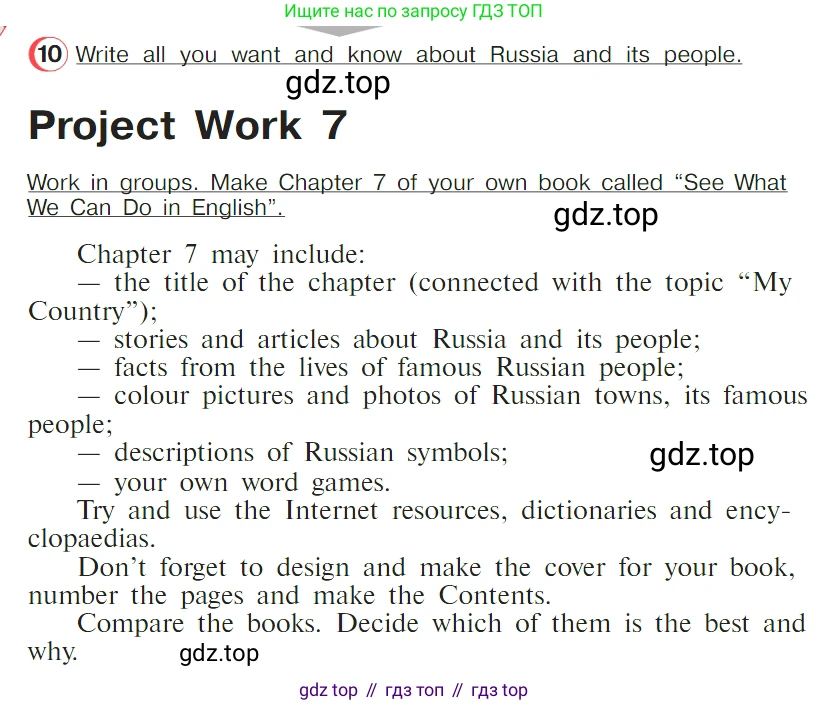The height and width of the screenshot is (705, 828).
Task: Click the line '— stories and articles about Russia and its people;'
Action: pyautogui.click(x=390, y=340)
